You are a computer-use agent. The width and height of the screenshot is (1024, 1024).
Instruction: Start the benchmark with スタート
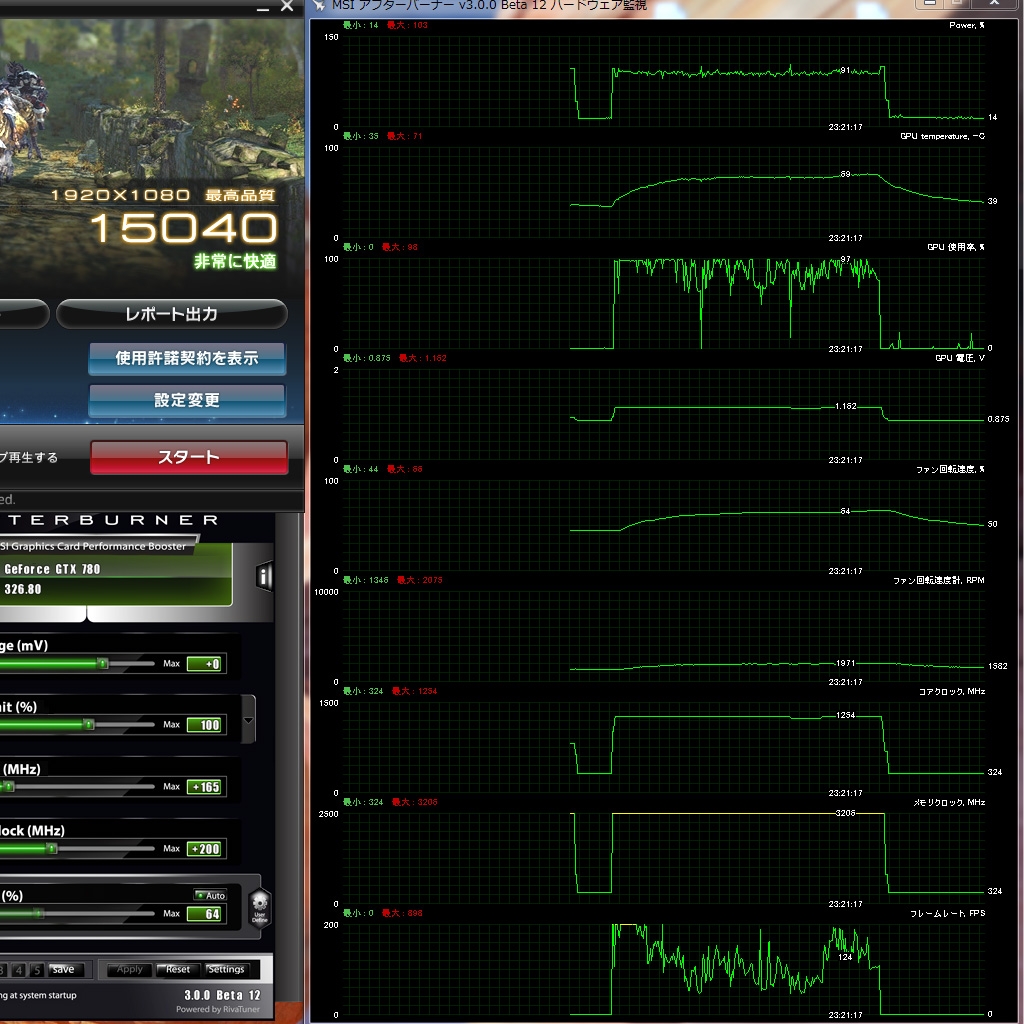[x=189, y=457]
